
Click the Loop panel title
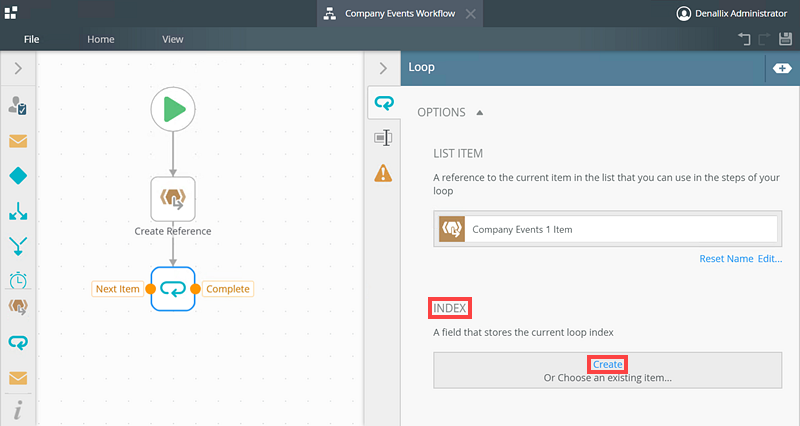[421, 67]
